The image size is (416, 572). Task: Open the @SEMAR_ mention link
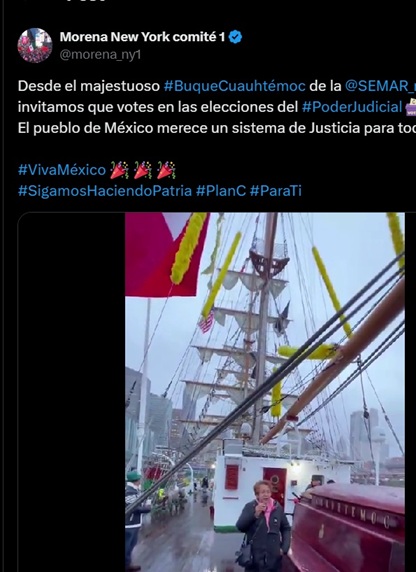pos(380,86)
